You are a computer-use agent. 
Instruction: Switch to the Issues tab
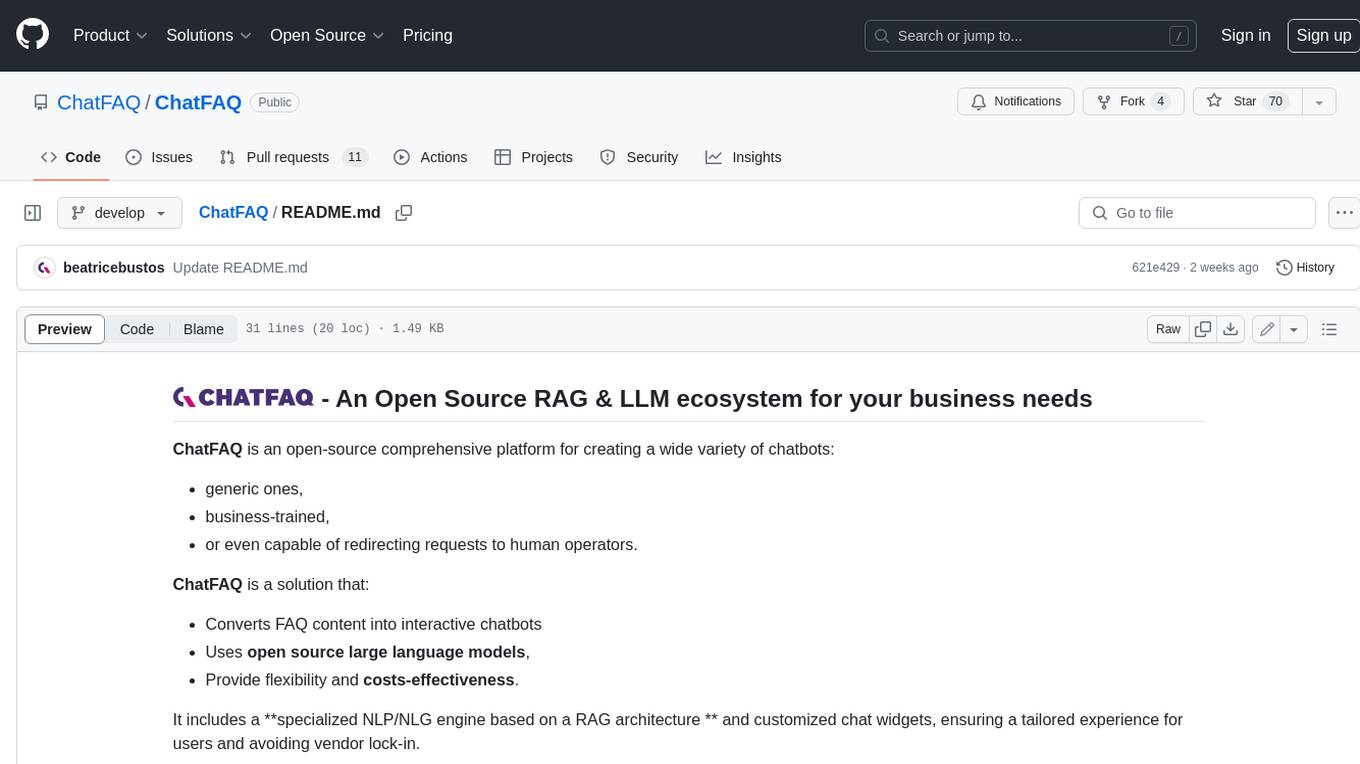click(159, 157)
